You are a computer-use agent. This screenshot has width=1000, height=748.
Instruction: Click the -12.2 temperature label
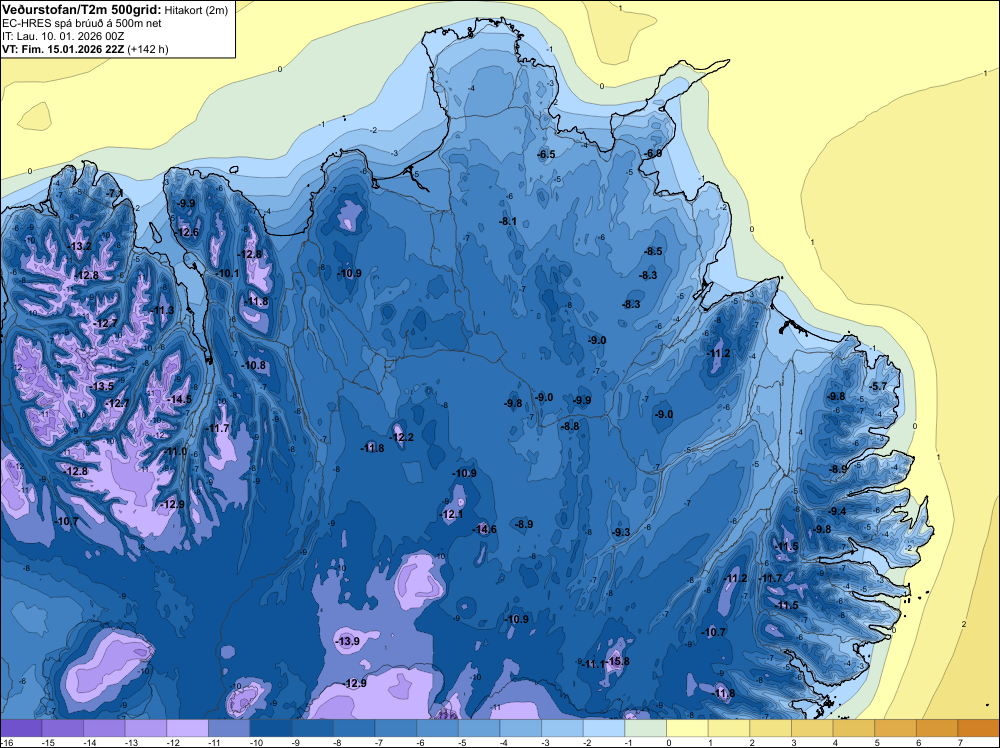402,437
